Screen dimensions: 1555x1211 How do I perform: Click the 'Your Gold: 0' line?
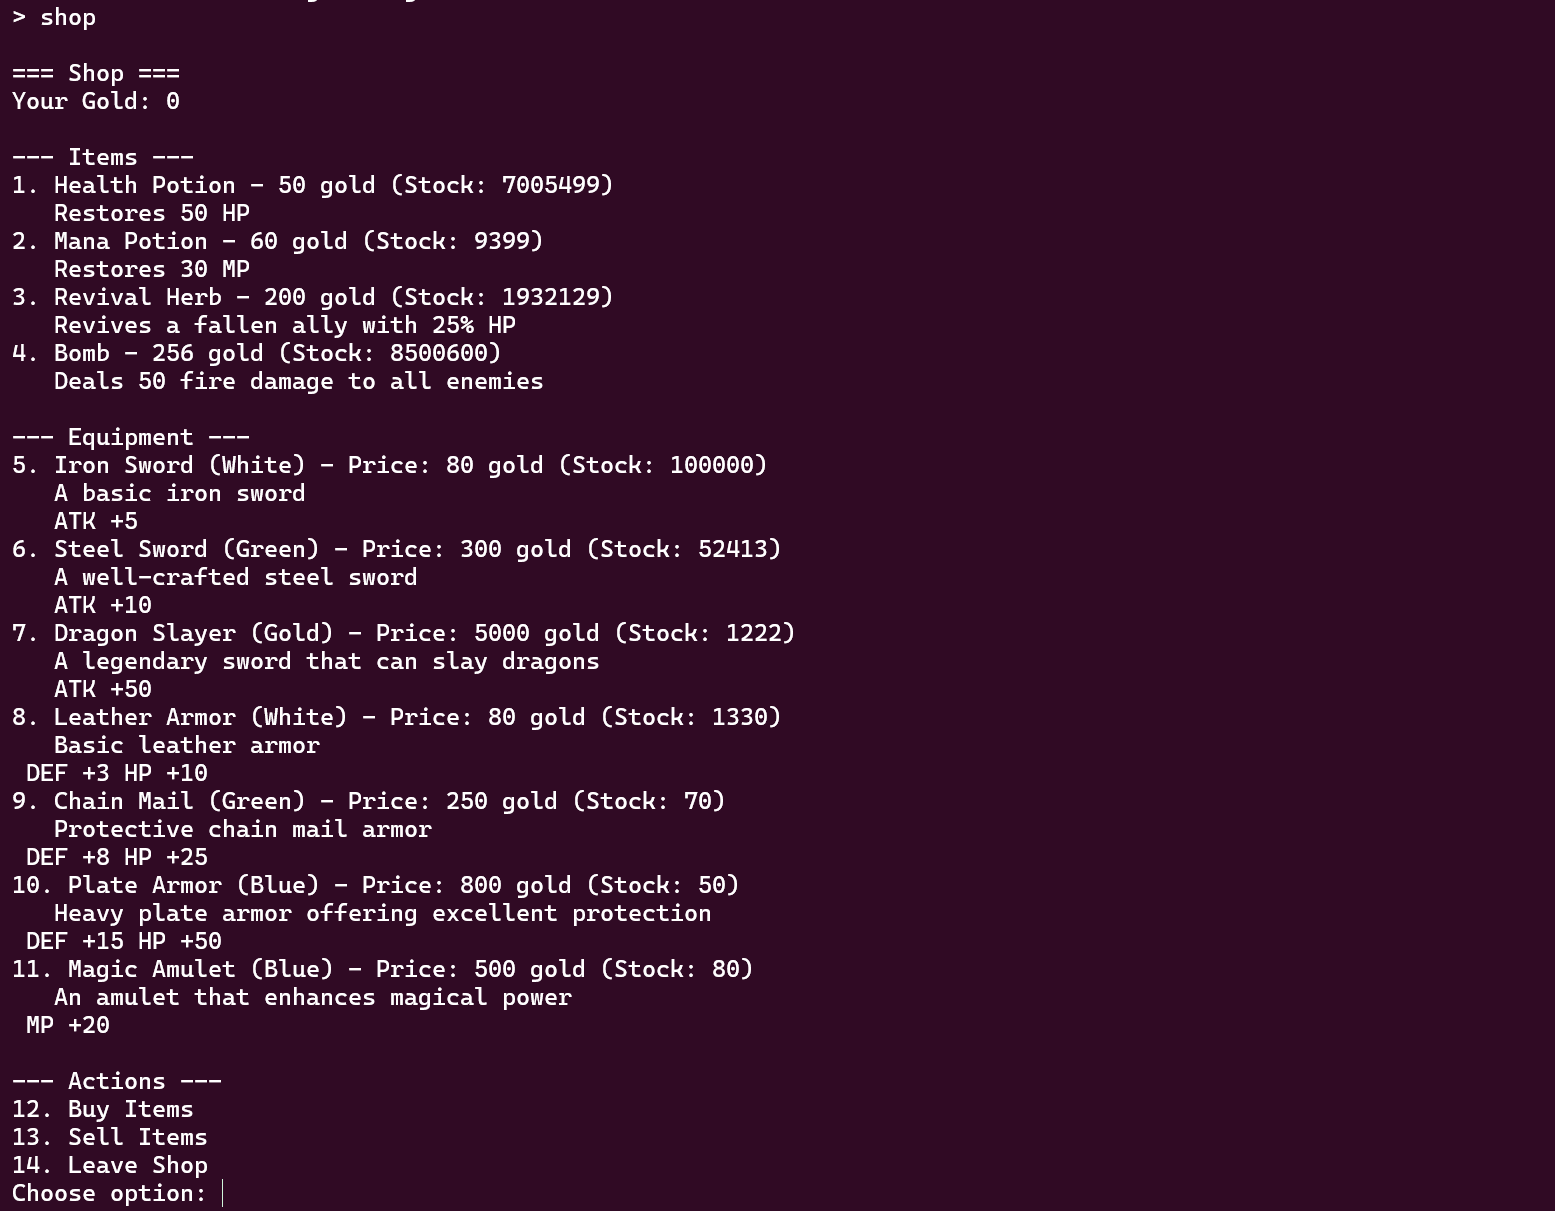click(96, 101)
